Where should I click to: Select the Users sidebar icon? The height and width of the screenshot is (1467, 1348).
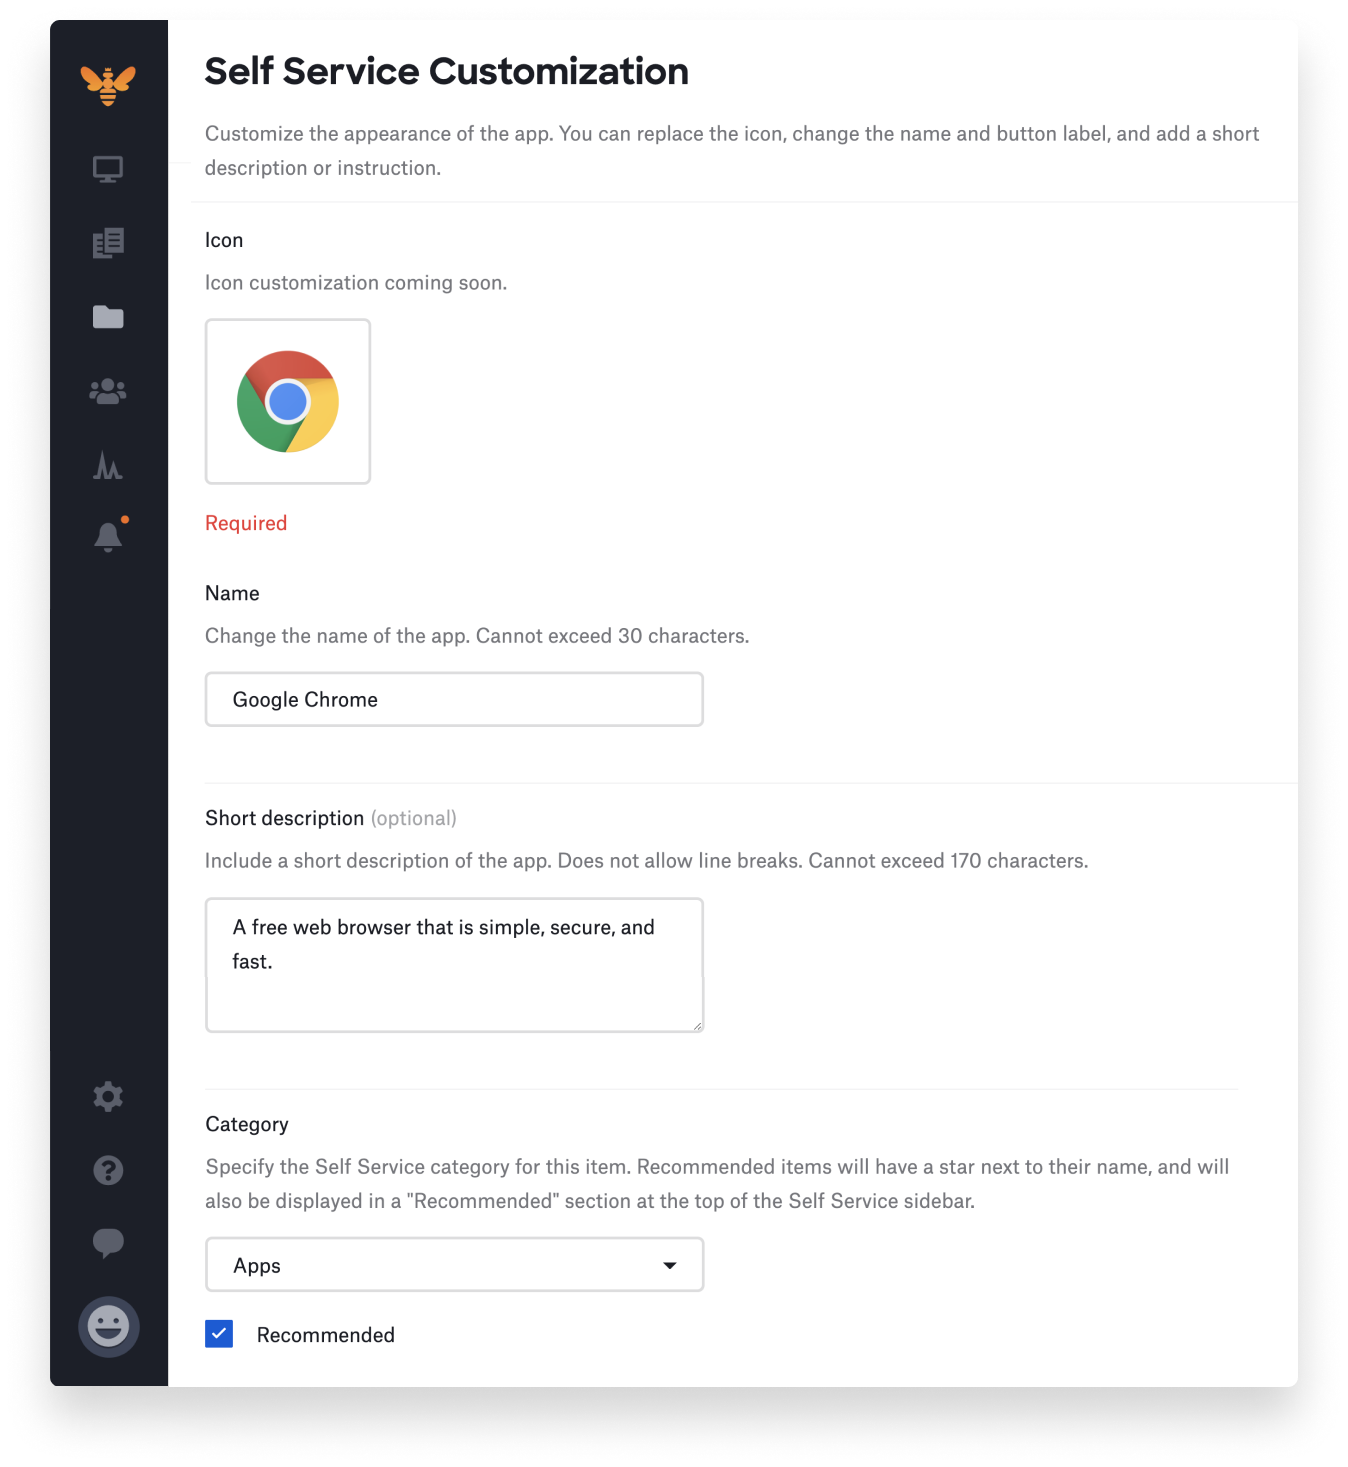coord(108,391)
